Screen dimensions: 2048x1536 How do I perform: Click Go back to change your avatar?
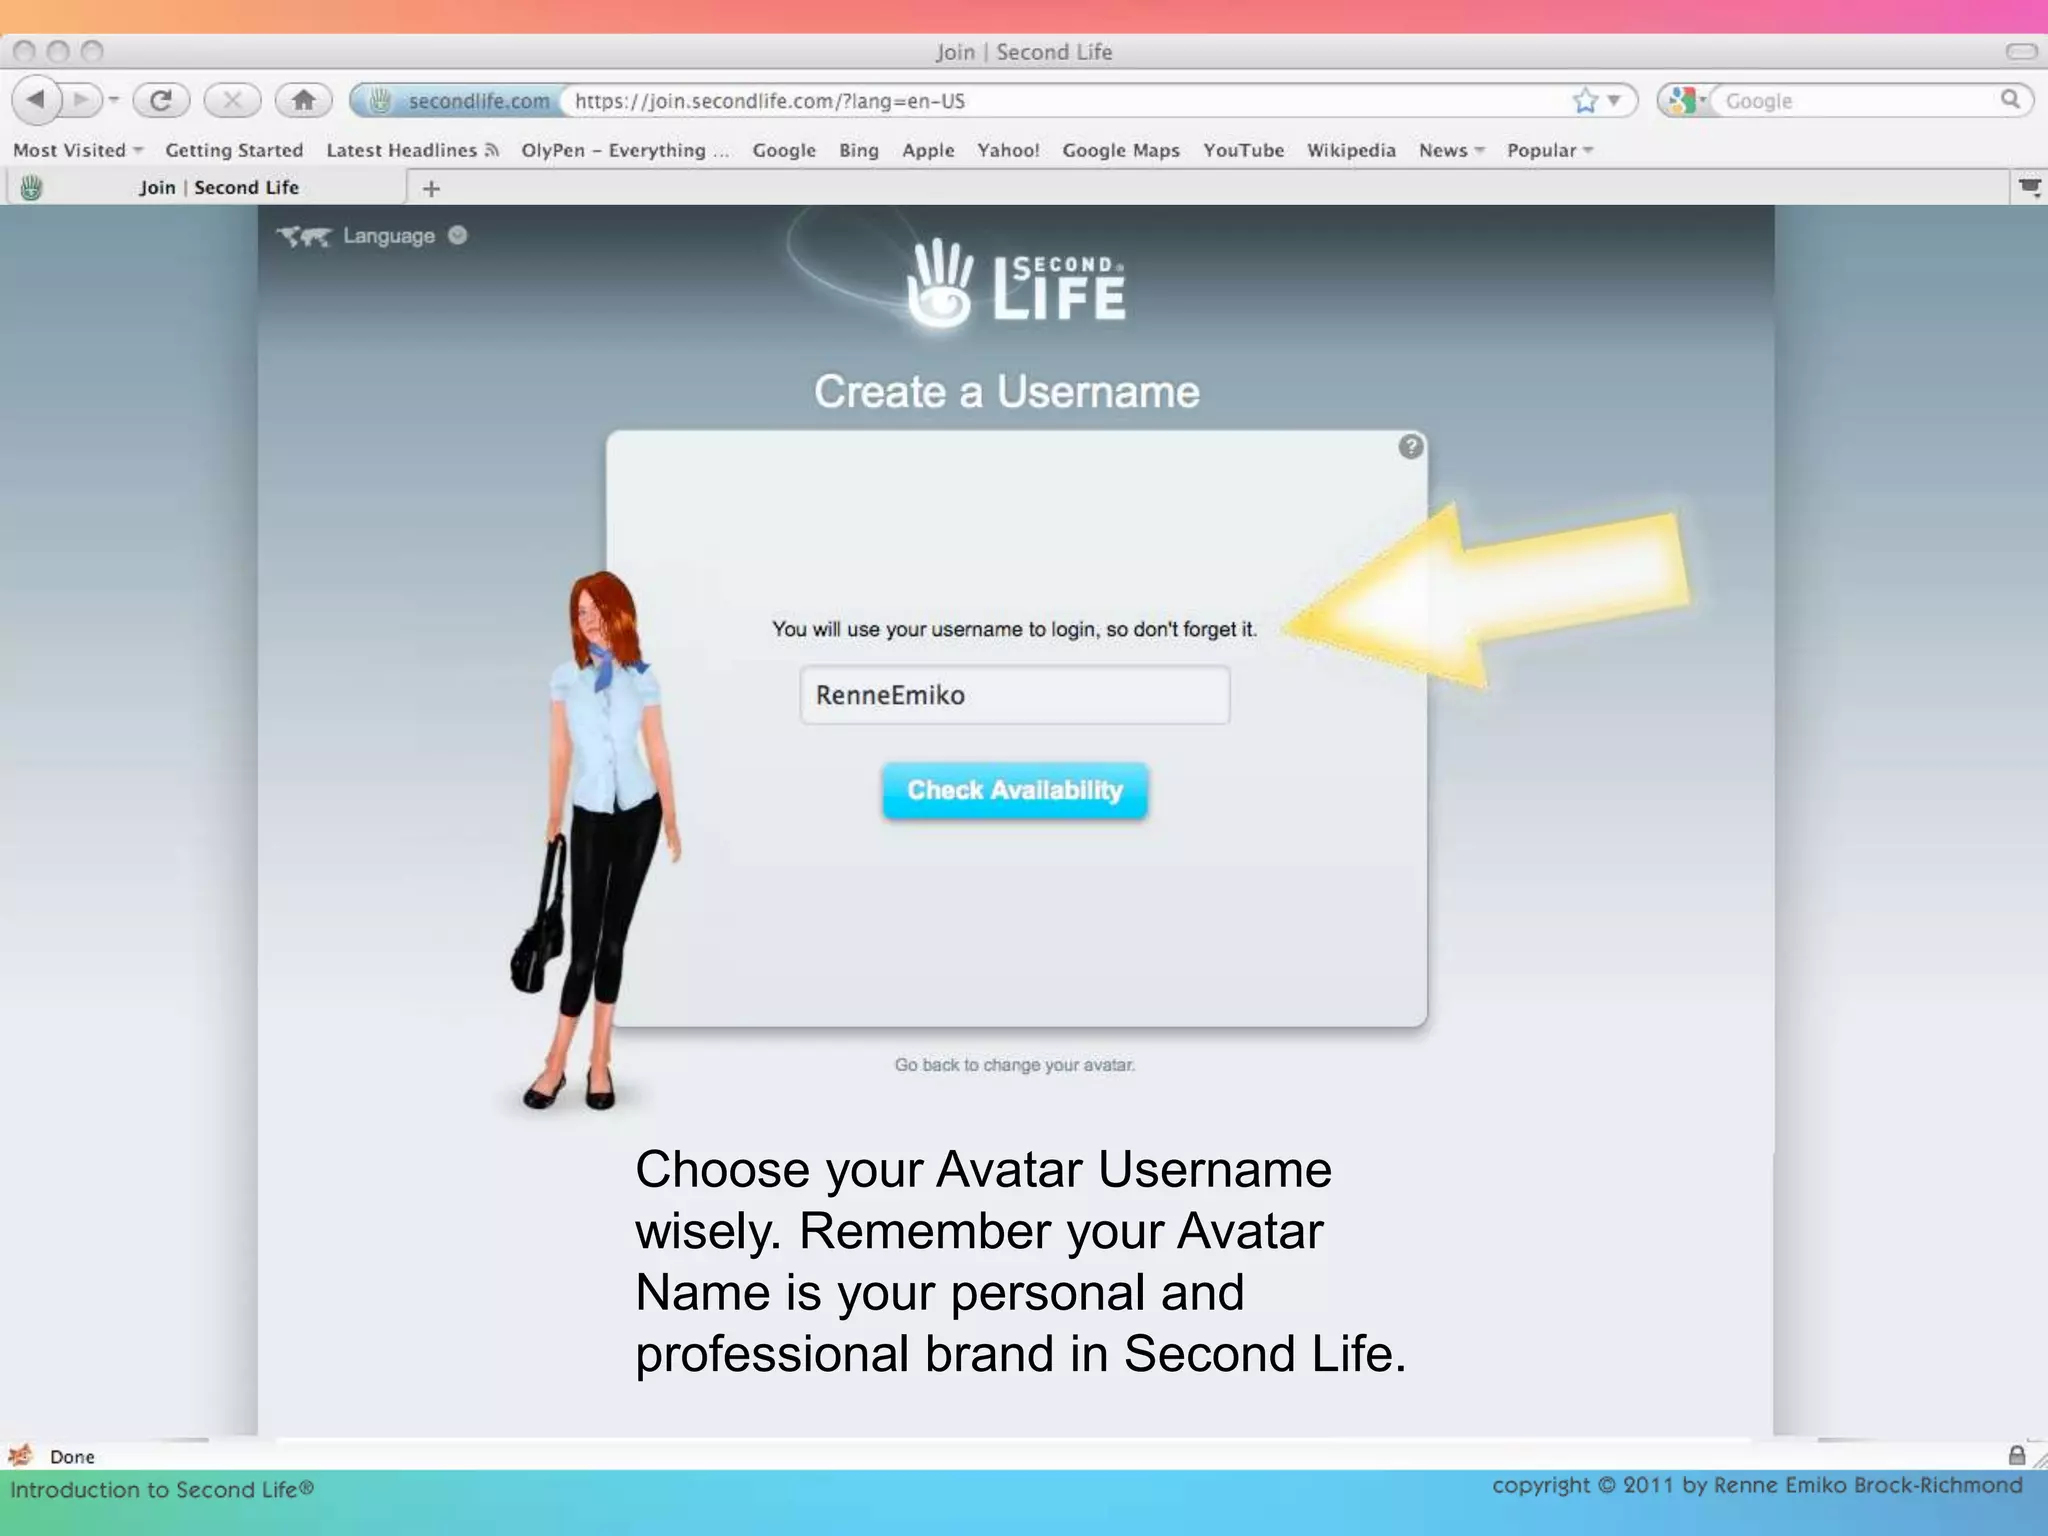tap(1014, 1065)
